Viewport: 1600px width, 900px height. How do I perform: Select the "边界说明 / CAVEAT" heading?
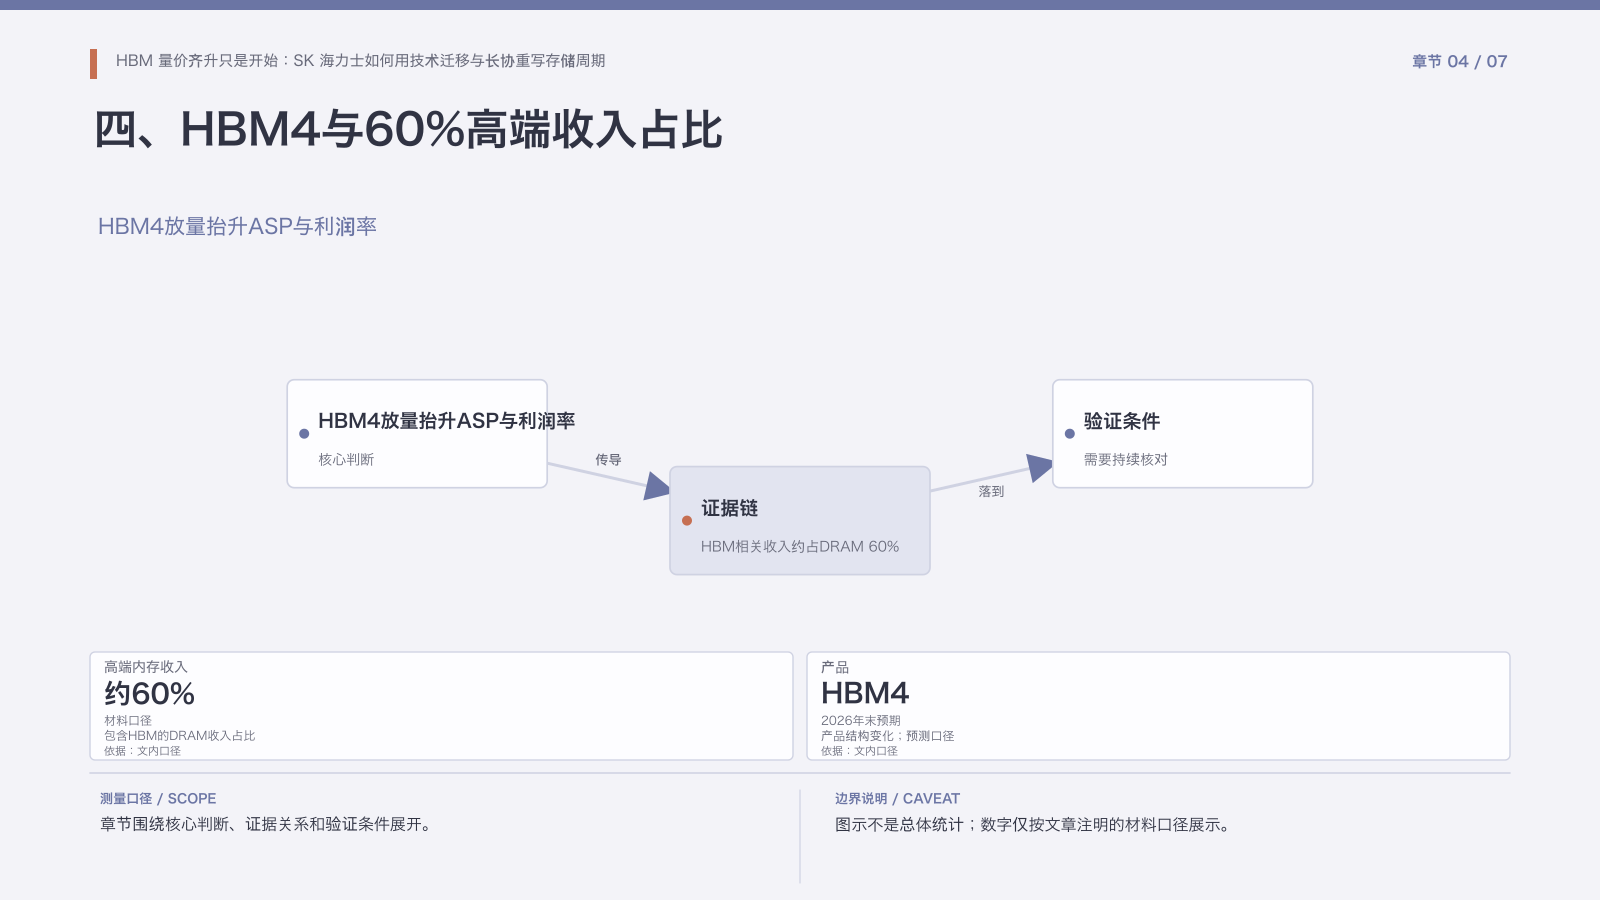click(x=897, y=799)
